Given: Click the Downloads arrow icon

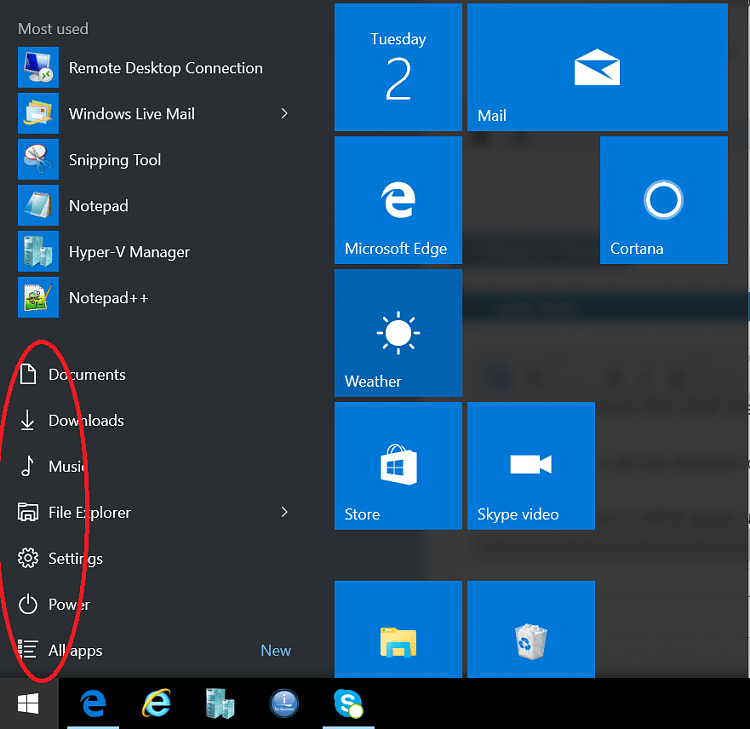Looking at the screenshot, I should [x=27, y=420].
